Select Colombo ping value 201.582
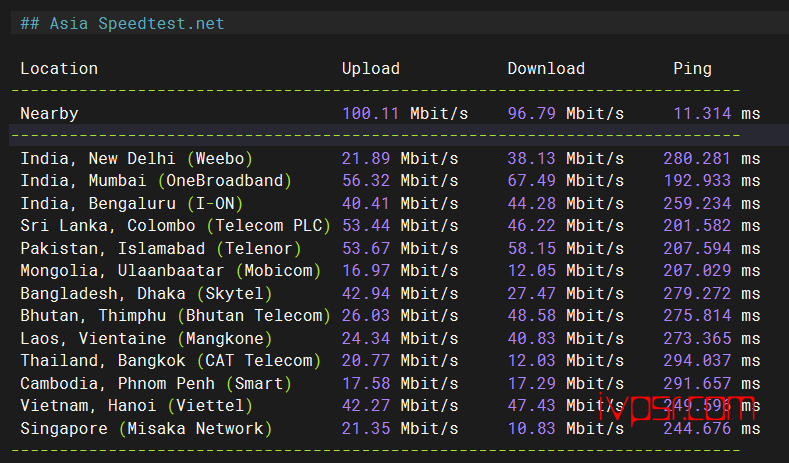This screenshot has height=463, width=789. coord(697,225)
